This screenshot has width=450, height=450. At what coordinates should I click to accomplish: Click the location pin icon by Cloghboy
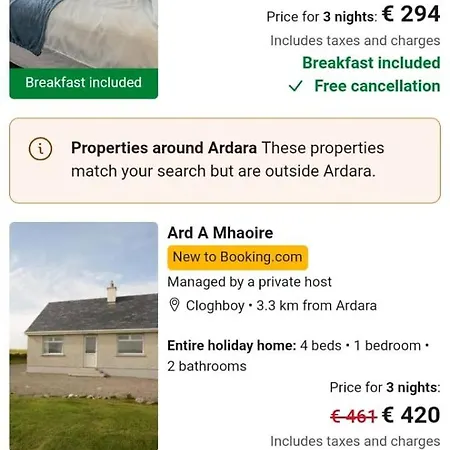174,305
